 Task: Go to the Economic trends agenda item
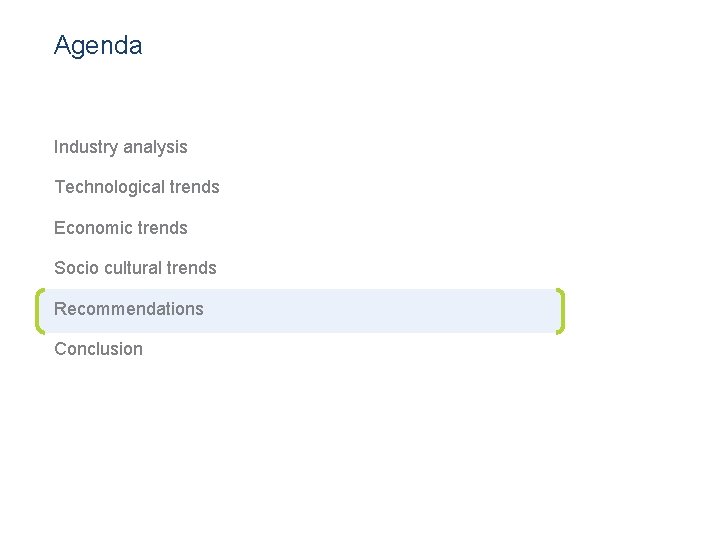point(121,228)
